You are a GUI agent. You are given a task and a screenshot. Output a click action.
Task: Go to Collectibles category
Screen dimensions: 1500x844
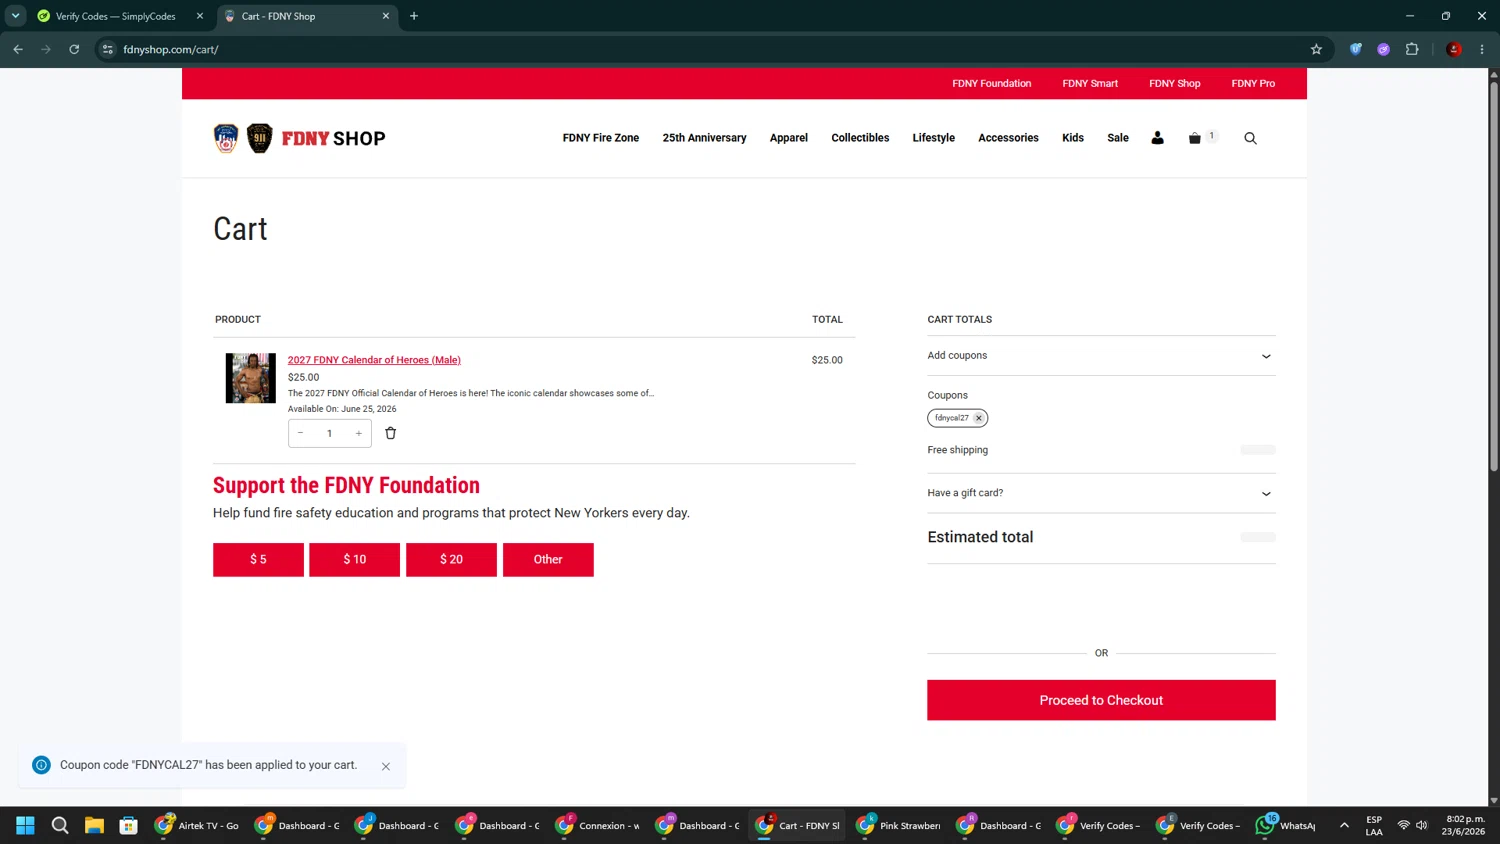tap(860, 138)
